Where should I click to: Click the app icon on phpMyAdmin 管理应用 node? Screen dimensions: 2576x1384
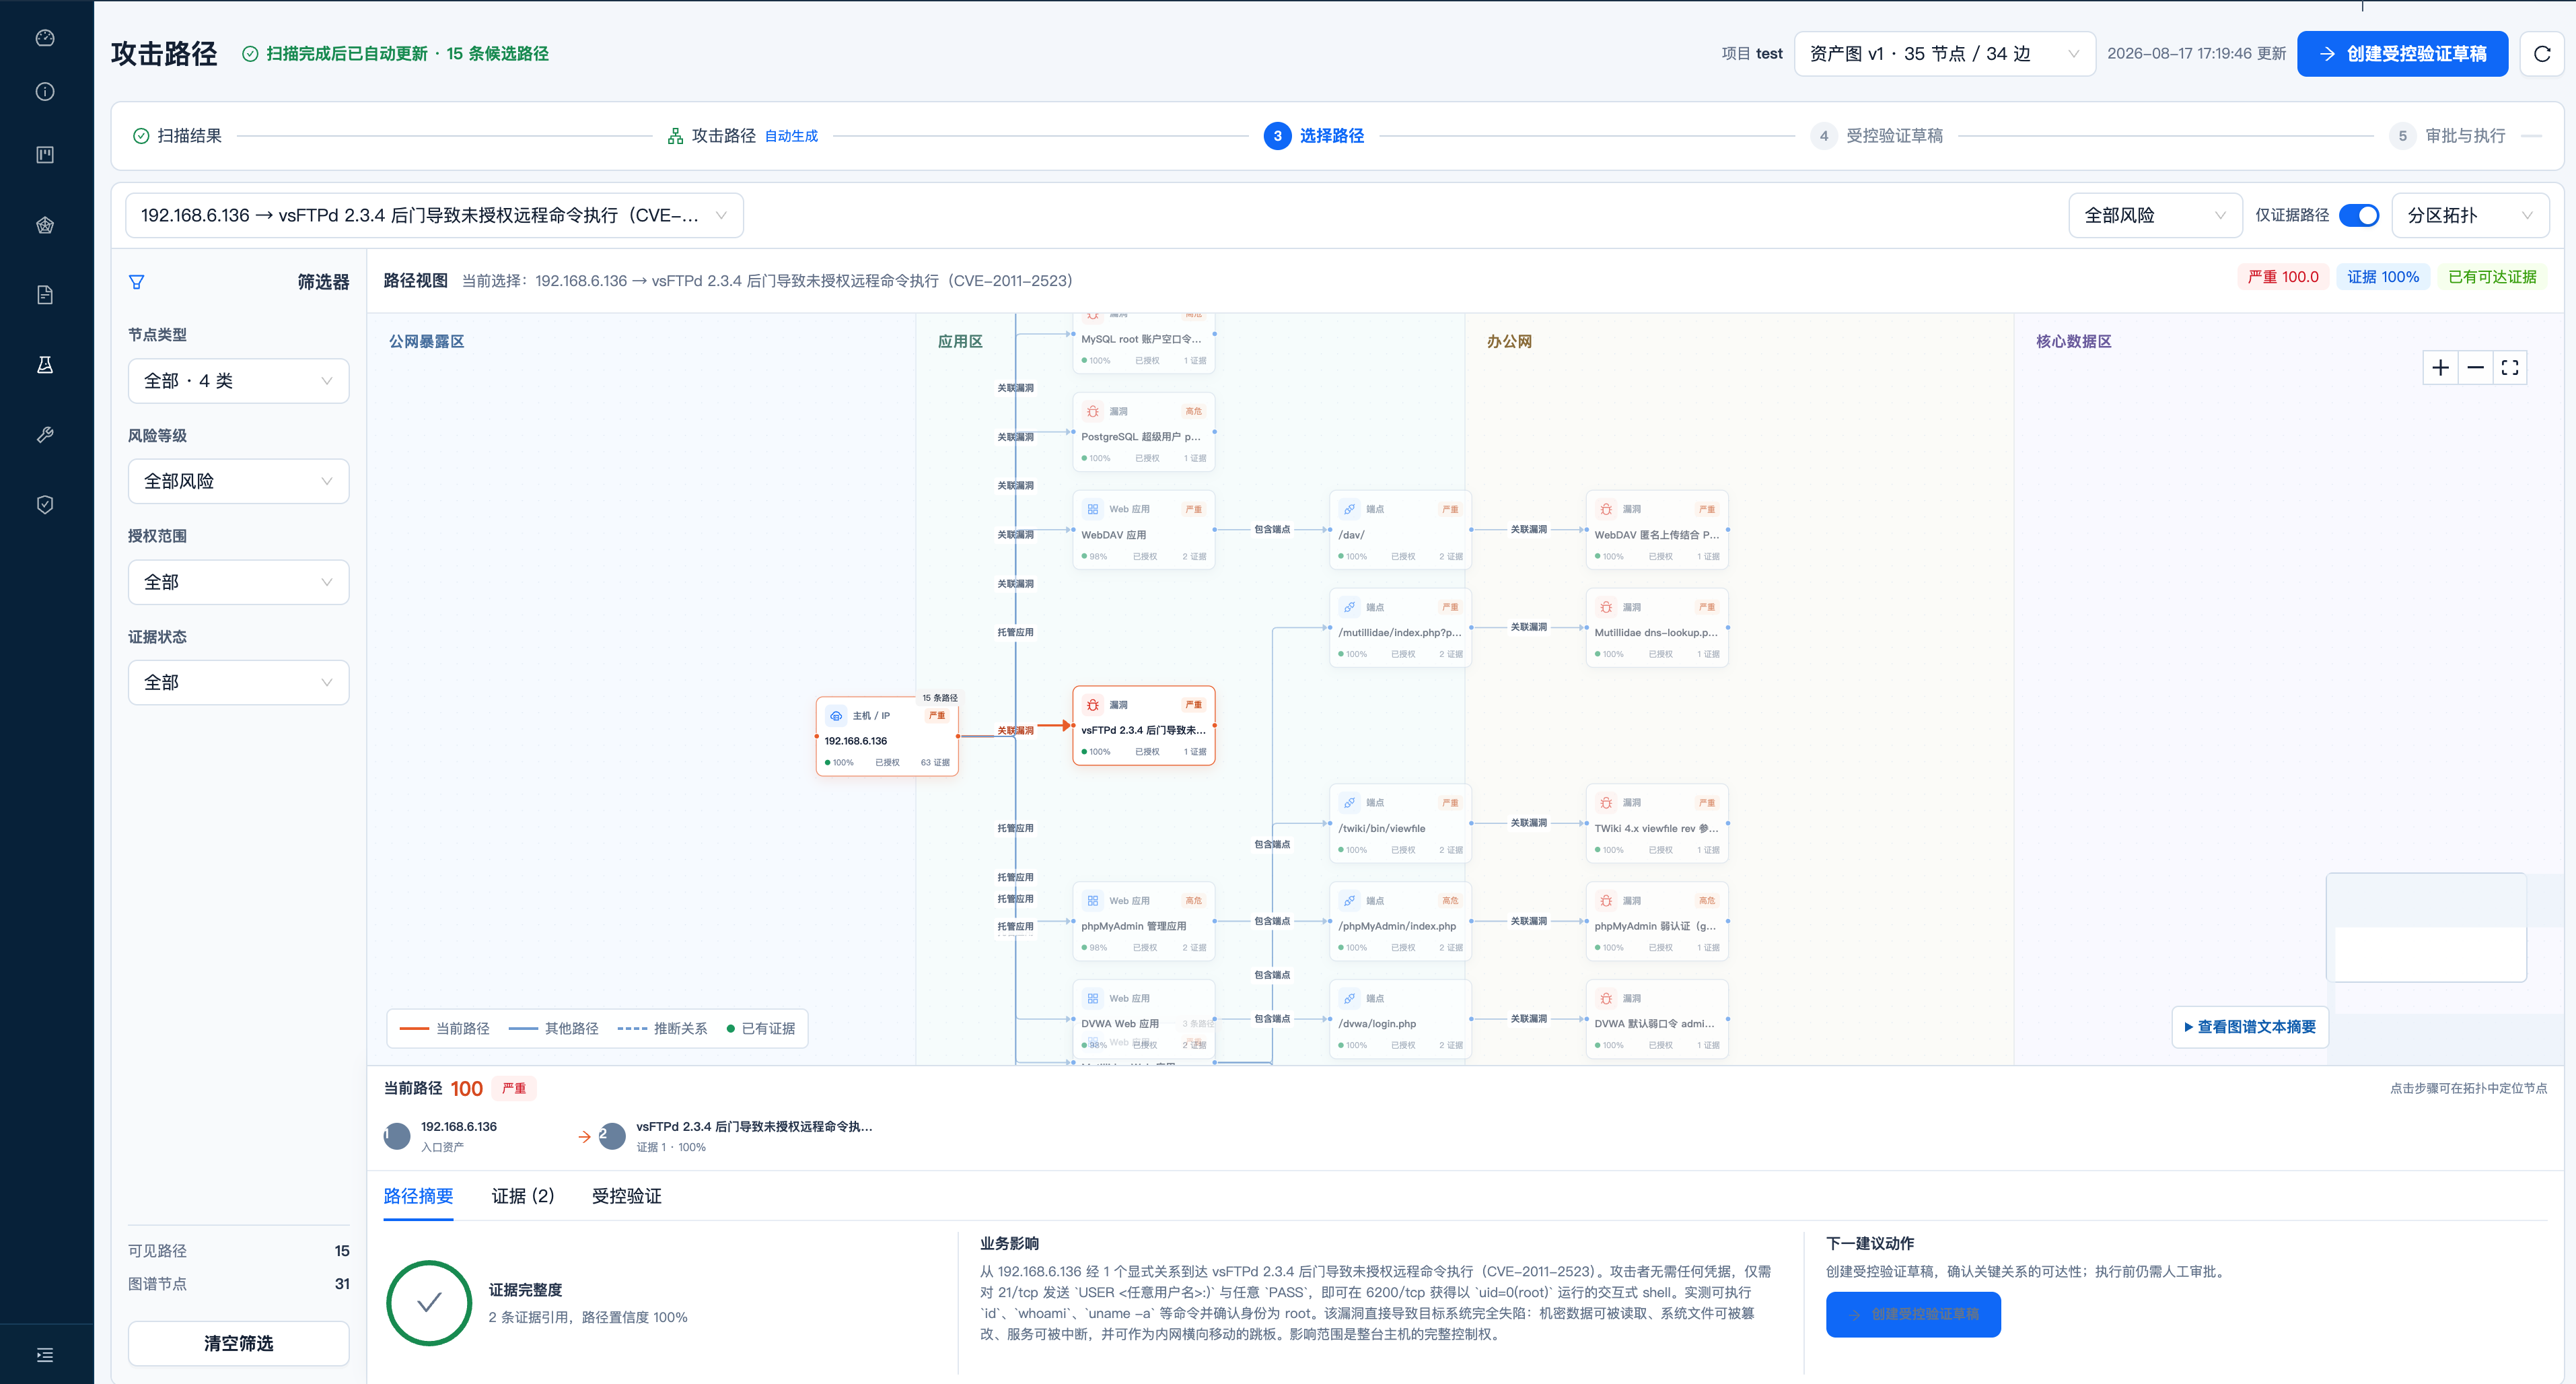1093,901
